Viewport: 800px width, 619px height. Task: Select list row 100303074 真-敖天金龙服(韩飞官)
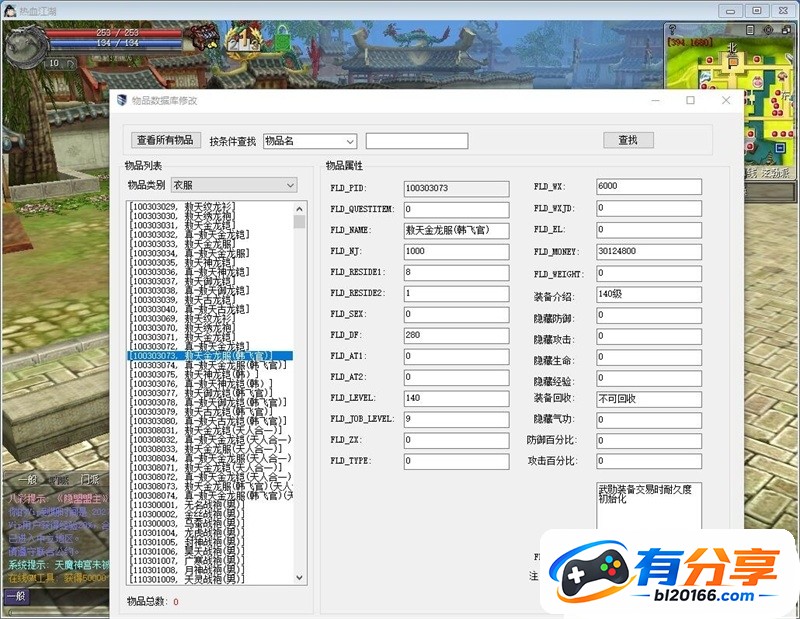208,365
